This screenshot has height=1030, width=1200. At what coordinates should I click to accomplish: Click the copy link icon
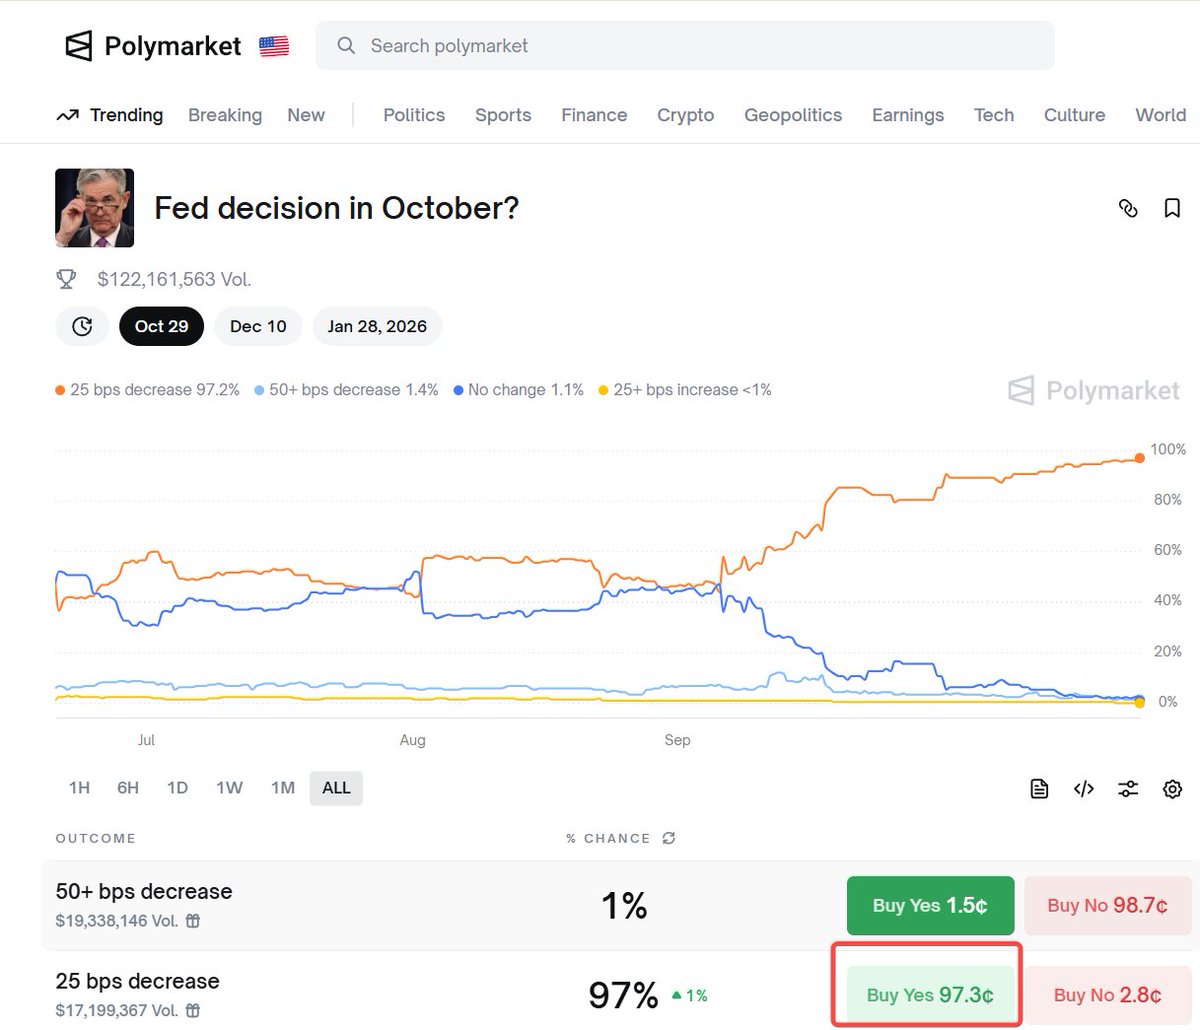coord(1128,208)
